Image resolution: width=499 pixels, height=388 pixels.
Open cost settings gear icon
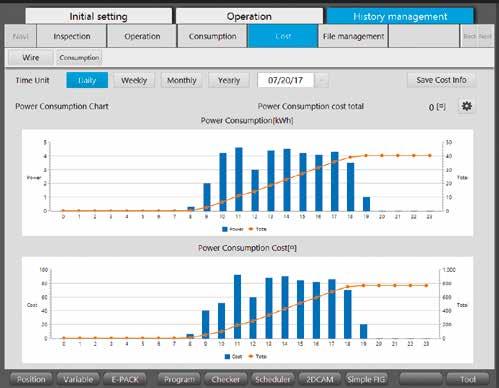[x=466, y=106]
